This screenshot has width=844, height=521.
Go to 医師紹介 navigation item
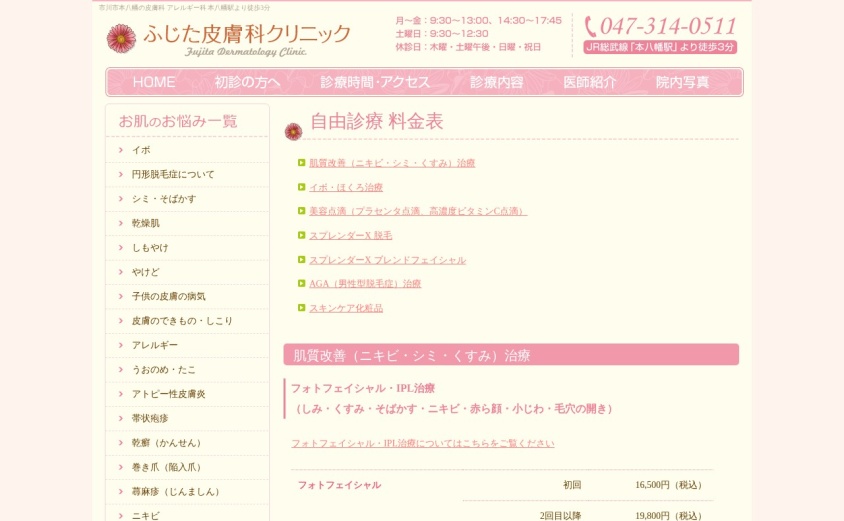pos(589,82)
